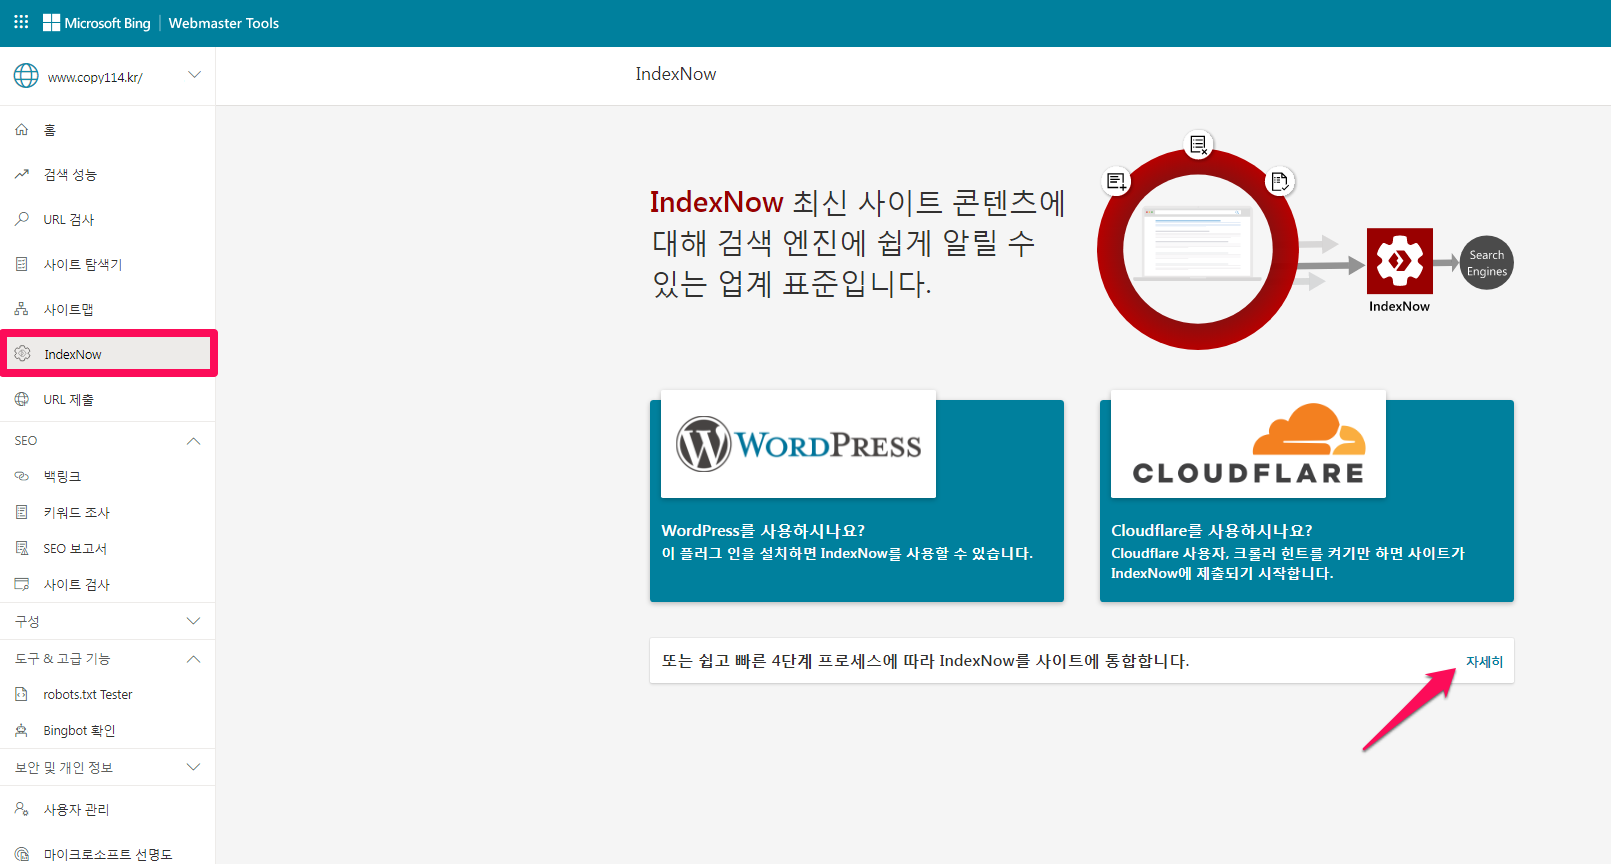Click the Search Engines circle
Viewport: 1611px width, 864px height.
click(1487, 263)
